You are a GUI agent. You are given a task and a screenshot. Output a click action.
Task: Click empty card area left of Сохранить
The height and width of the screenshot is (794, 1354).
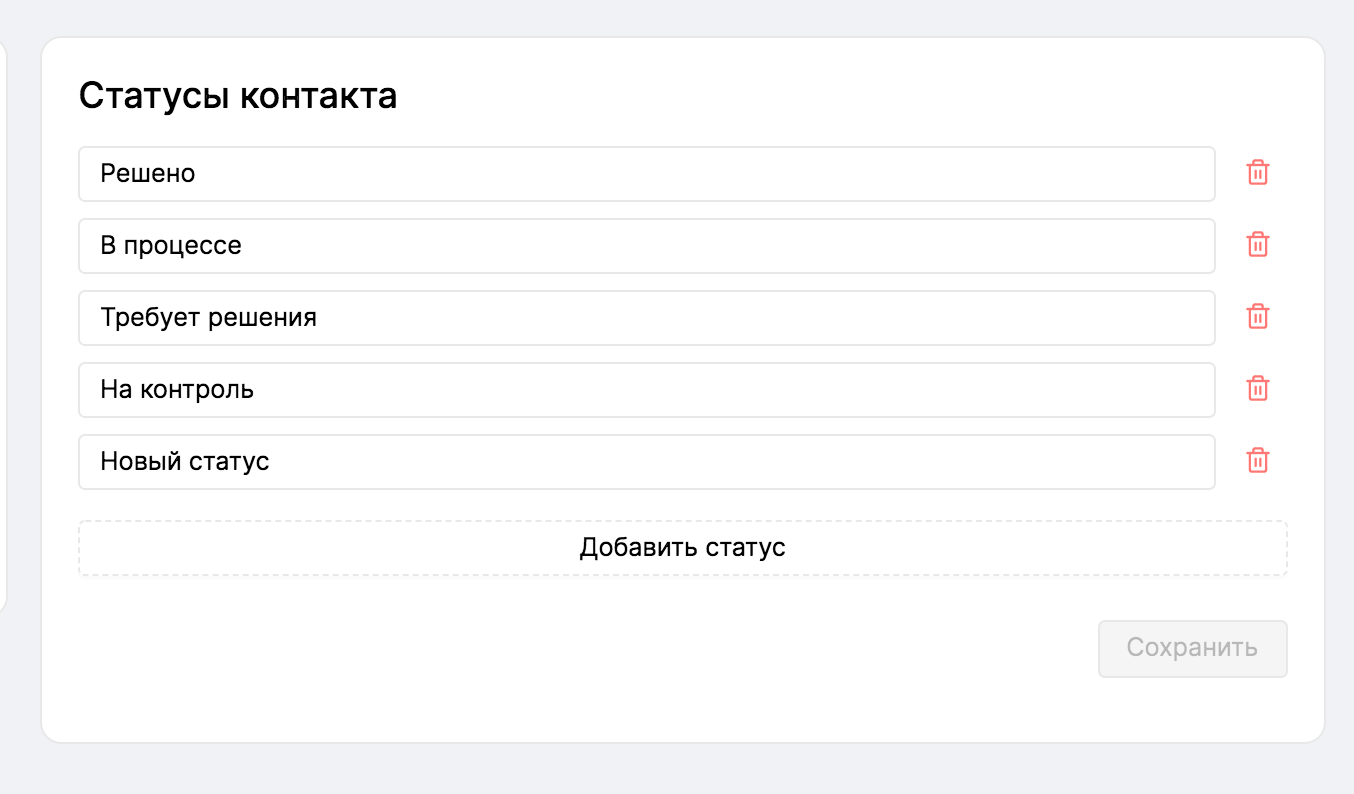click(600, 649)
